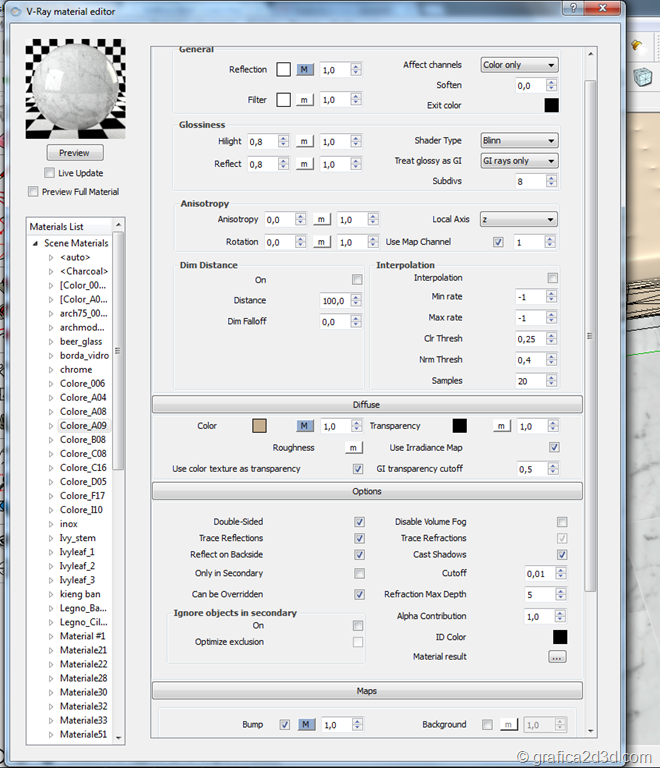Viewport: 660px width, 768px height.
Task: Collapse the Diffuse rollout header
Action: (366, 404)
